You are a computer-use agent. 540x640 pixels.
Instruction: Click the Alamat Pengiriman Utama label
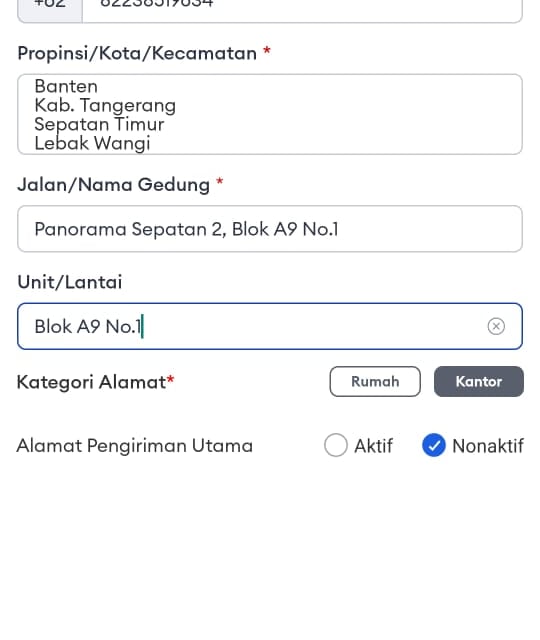pos(135,446)
